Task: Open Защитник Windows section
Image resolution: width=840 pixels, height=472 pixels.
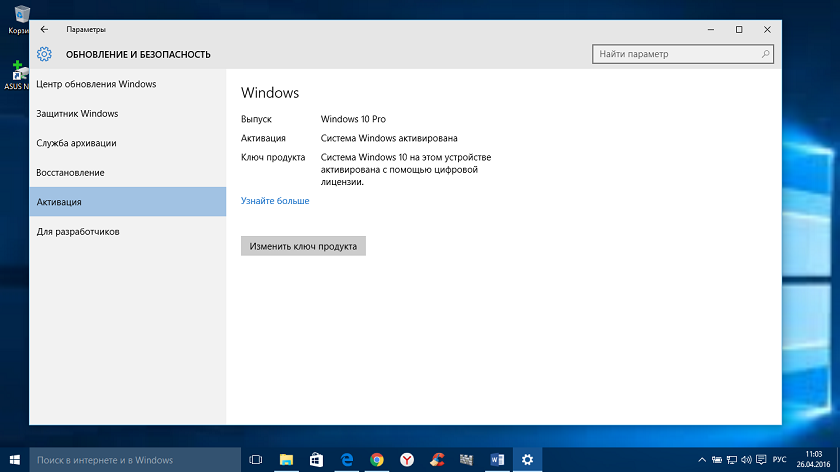Action: pos(77,113)
